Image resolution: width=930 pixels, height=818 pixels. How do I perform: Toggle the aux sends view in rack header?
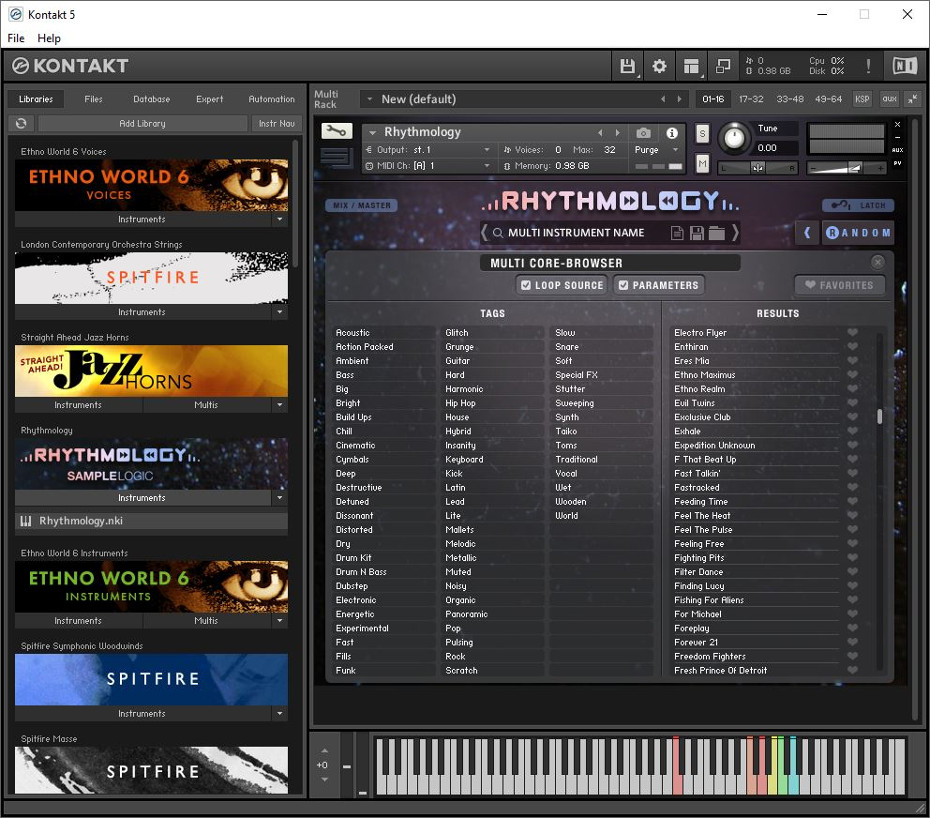point(889,99)
